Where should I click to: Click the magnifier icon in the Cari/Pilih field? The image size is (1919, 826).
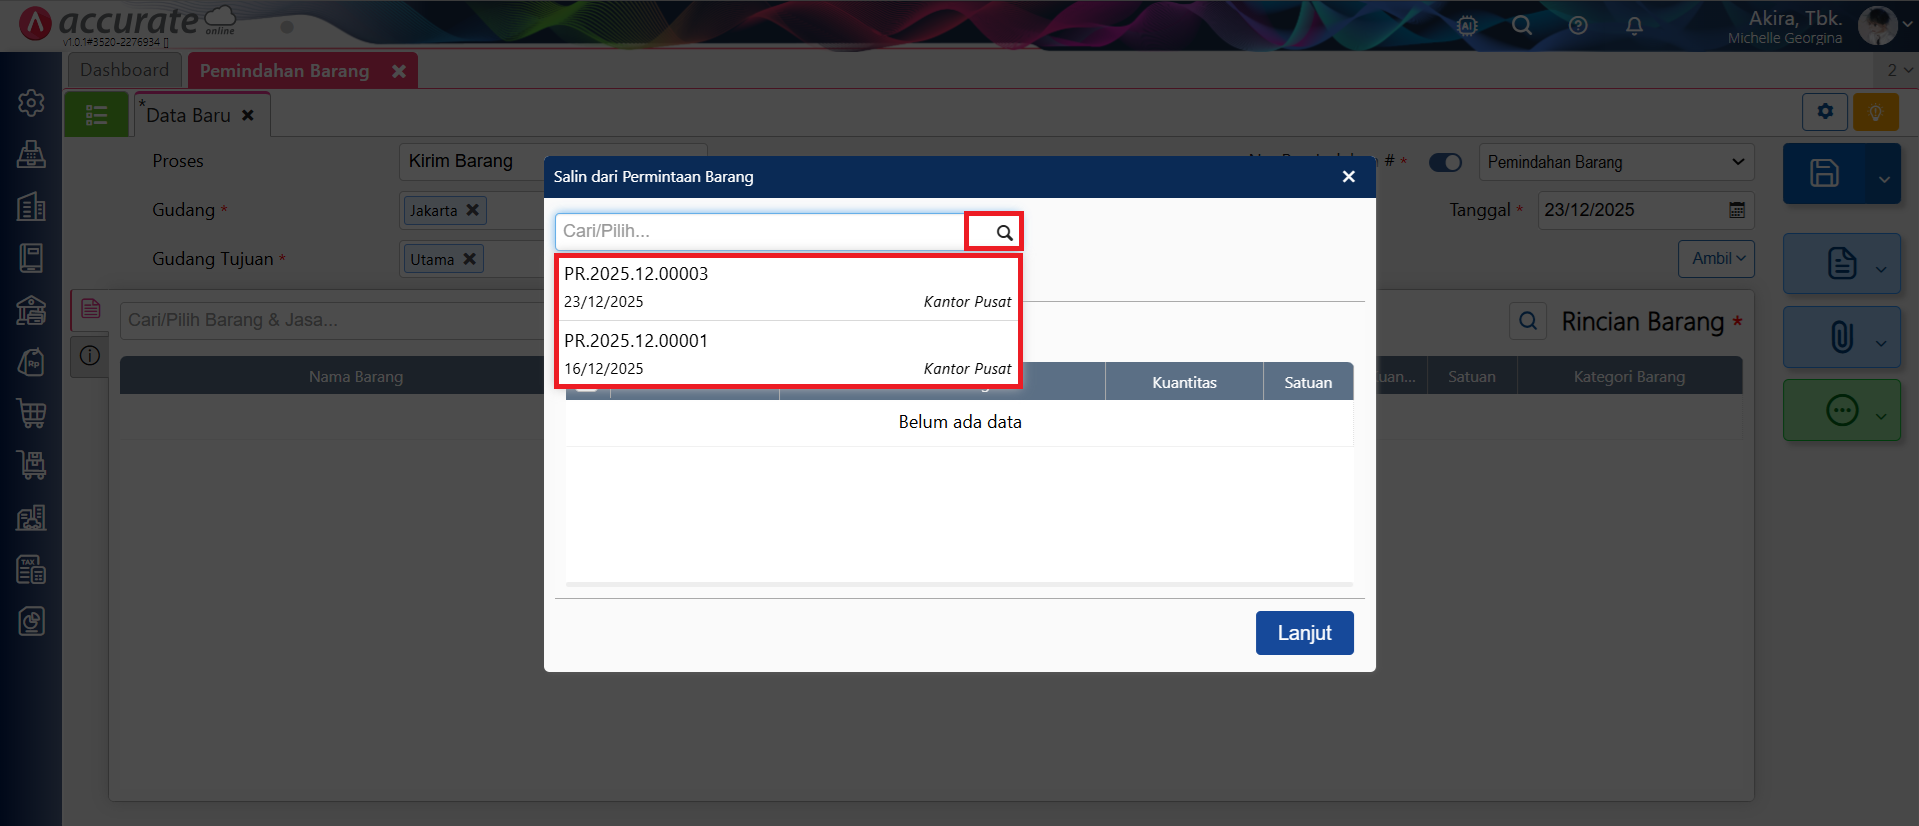[1004, 232]
